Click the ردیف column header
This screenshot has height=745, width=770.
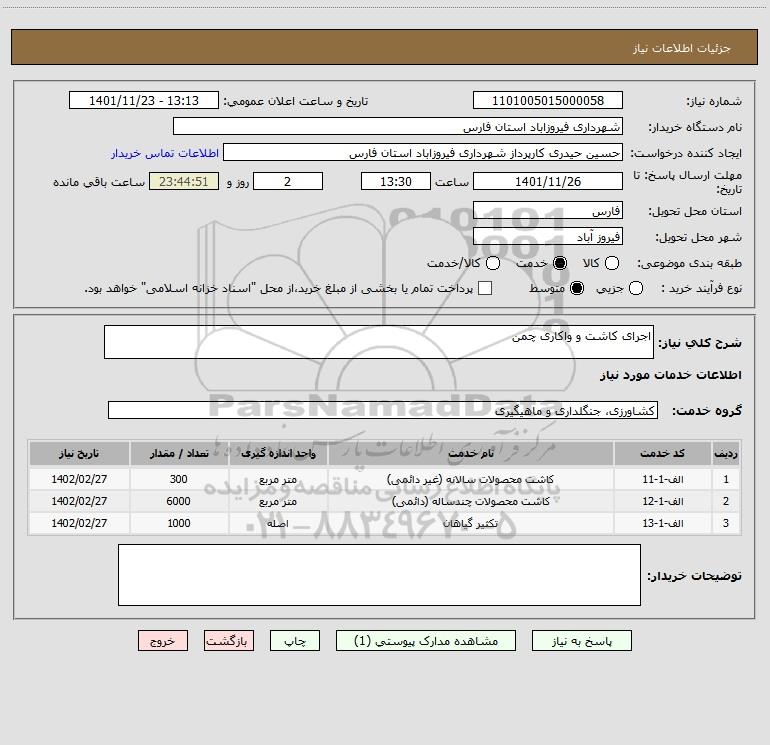coord(725,453)
